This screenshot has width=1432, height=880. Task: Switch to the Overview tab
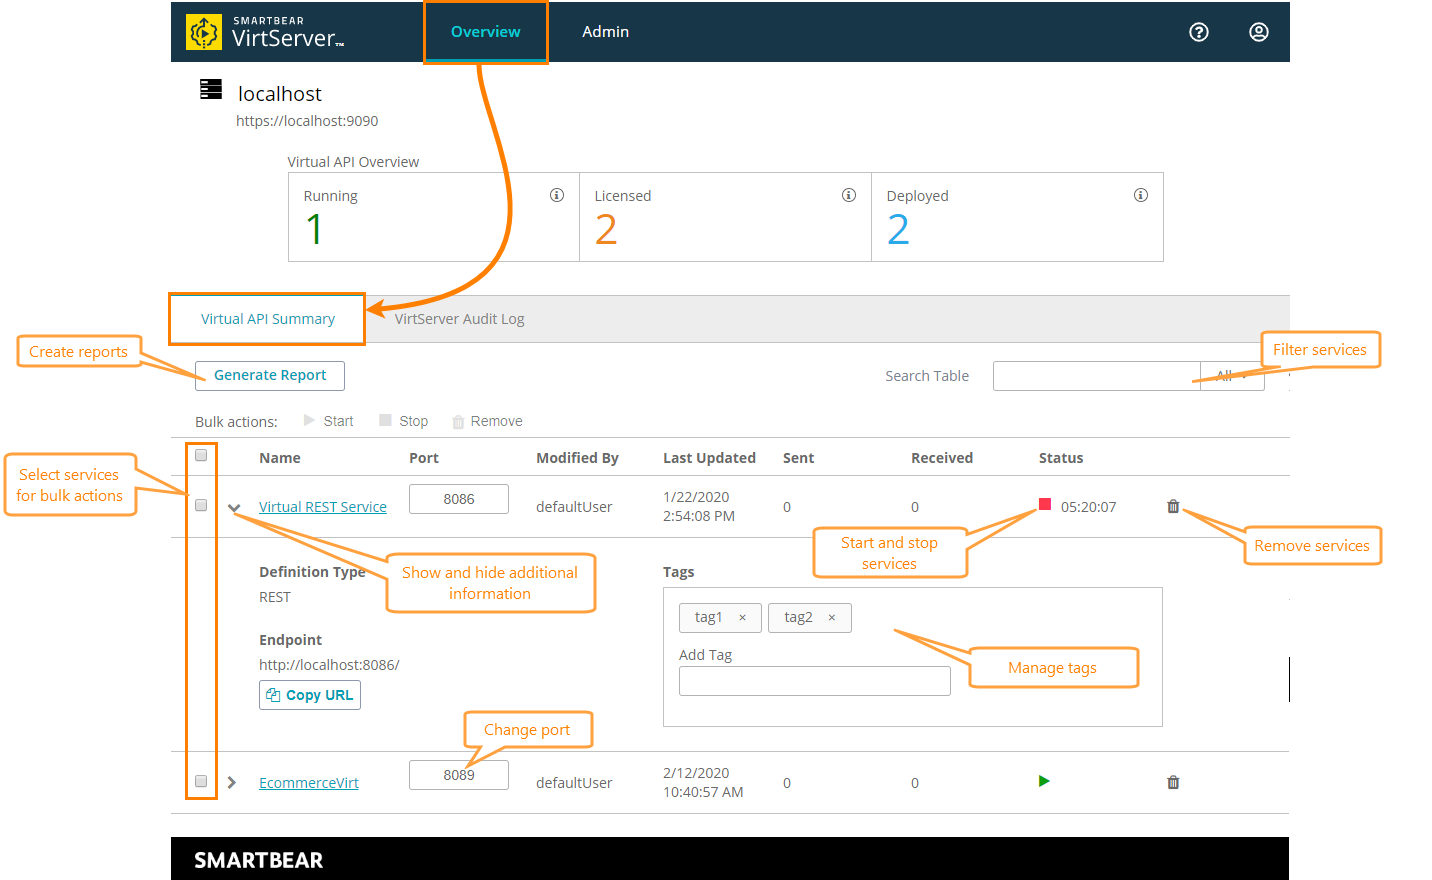tap(486, 32)
